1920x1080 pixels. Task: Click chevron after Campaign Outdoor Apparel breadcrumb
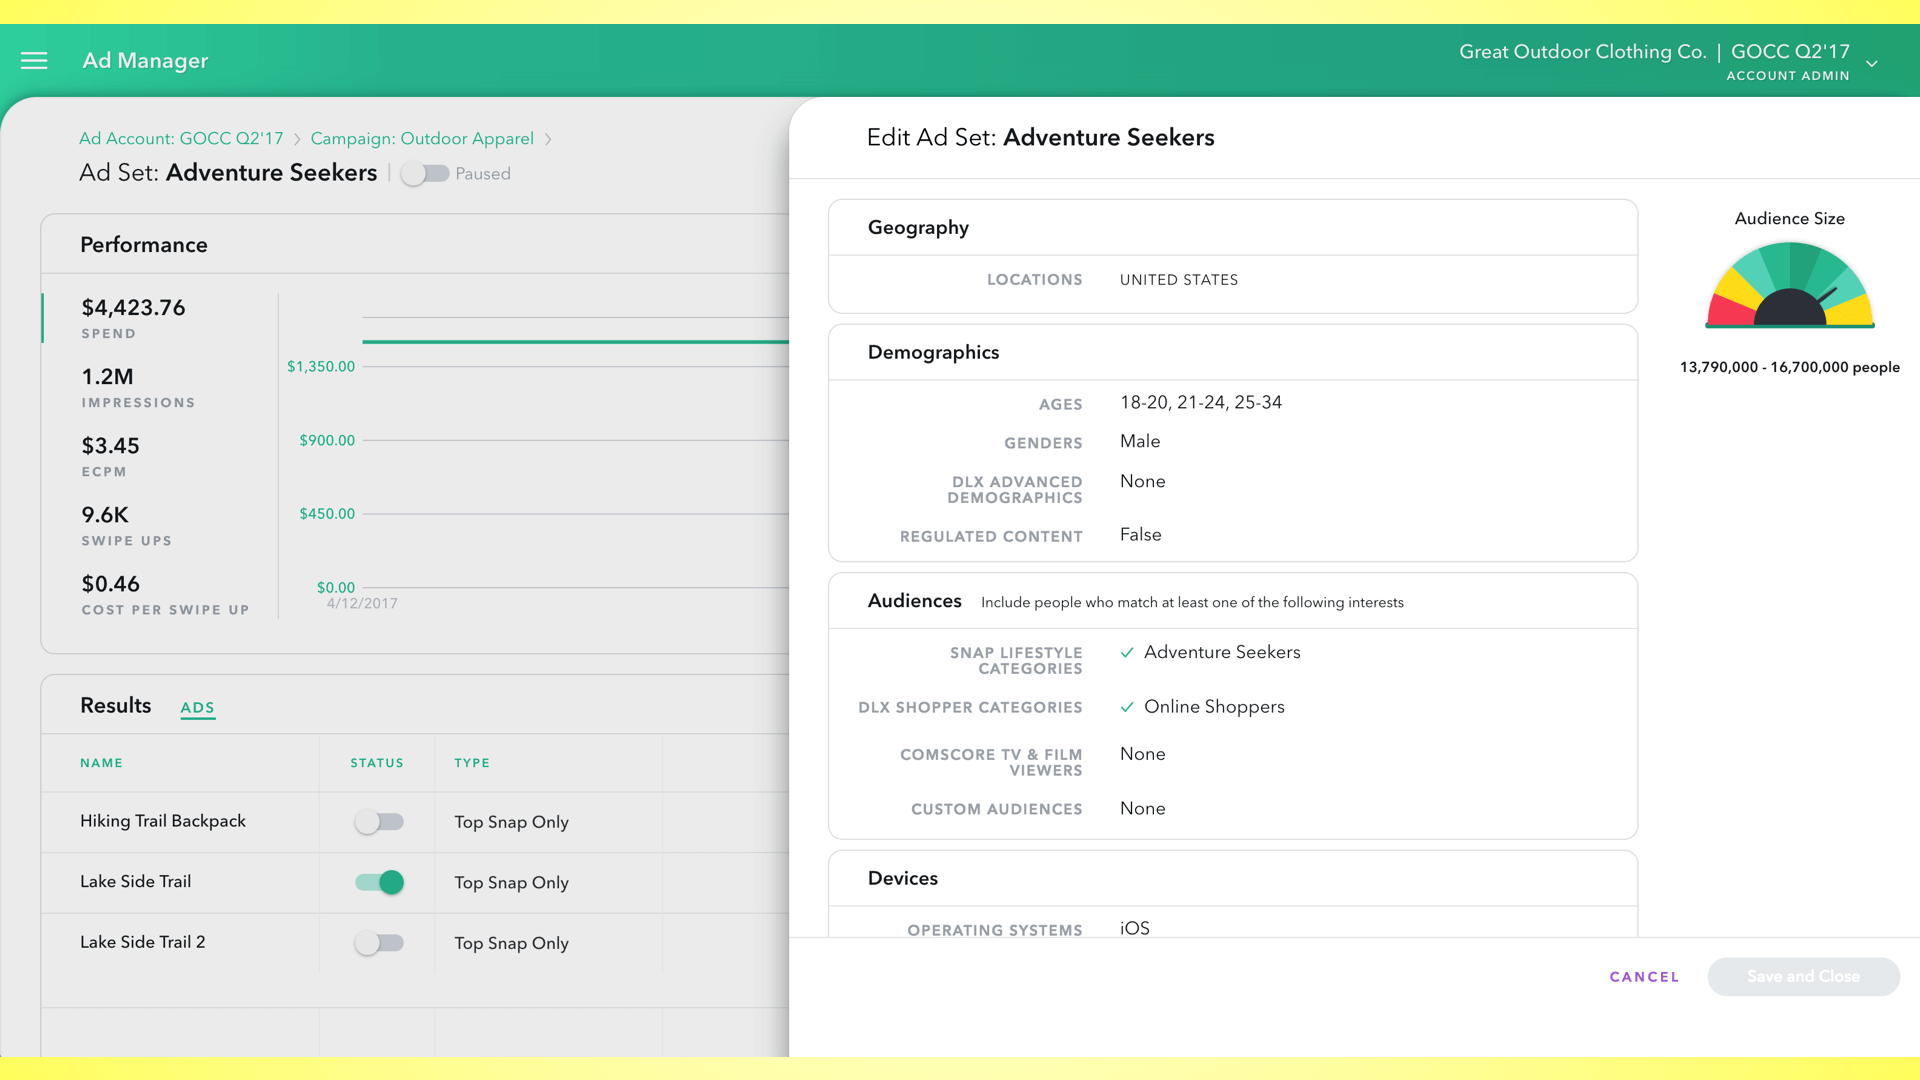548,140
